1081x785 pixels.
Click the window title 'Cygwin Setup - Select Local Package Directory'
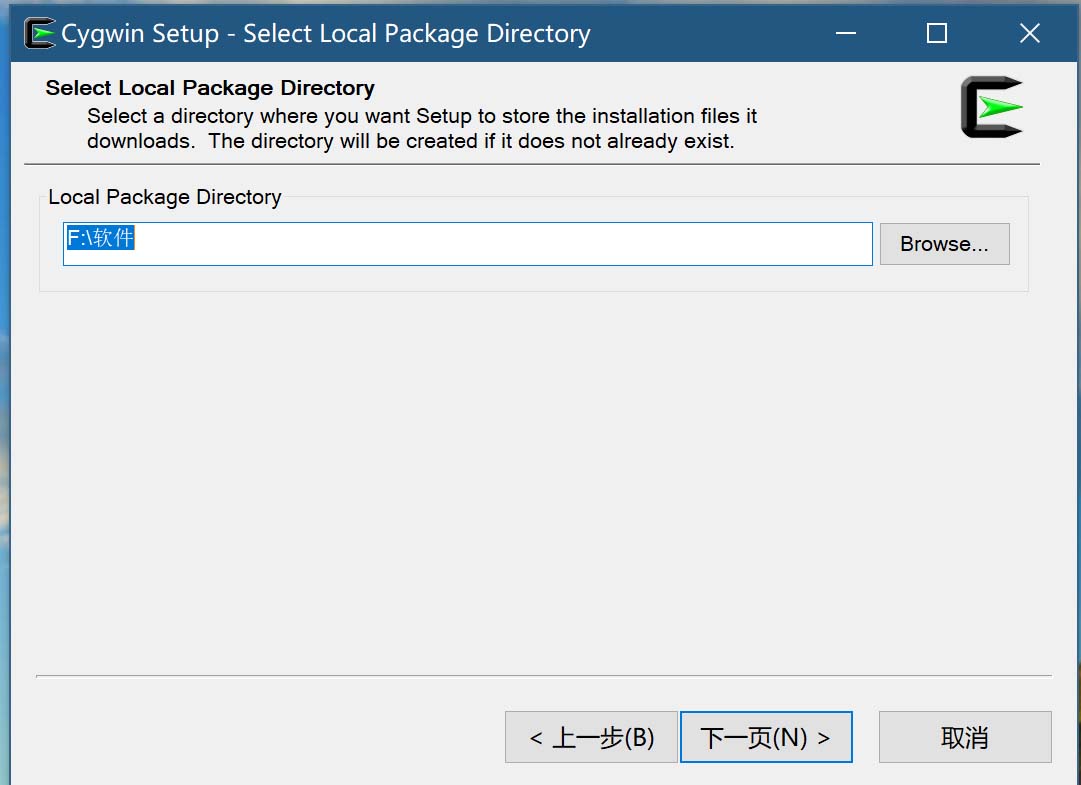[x=325, y=33]
